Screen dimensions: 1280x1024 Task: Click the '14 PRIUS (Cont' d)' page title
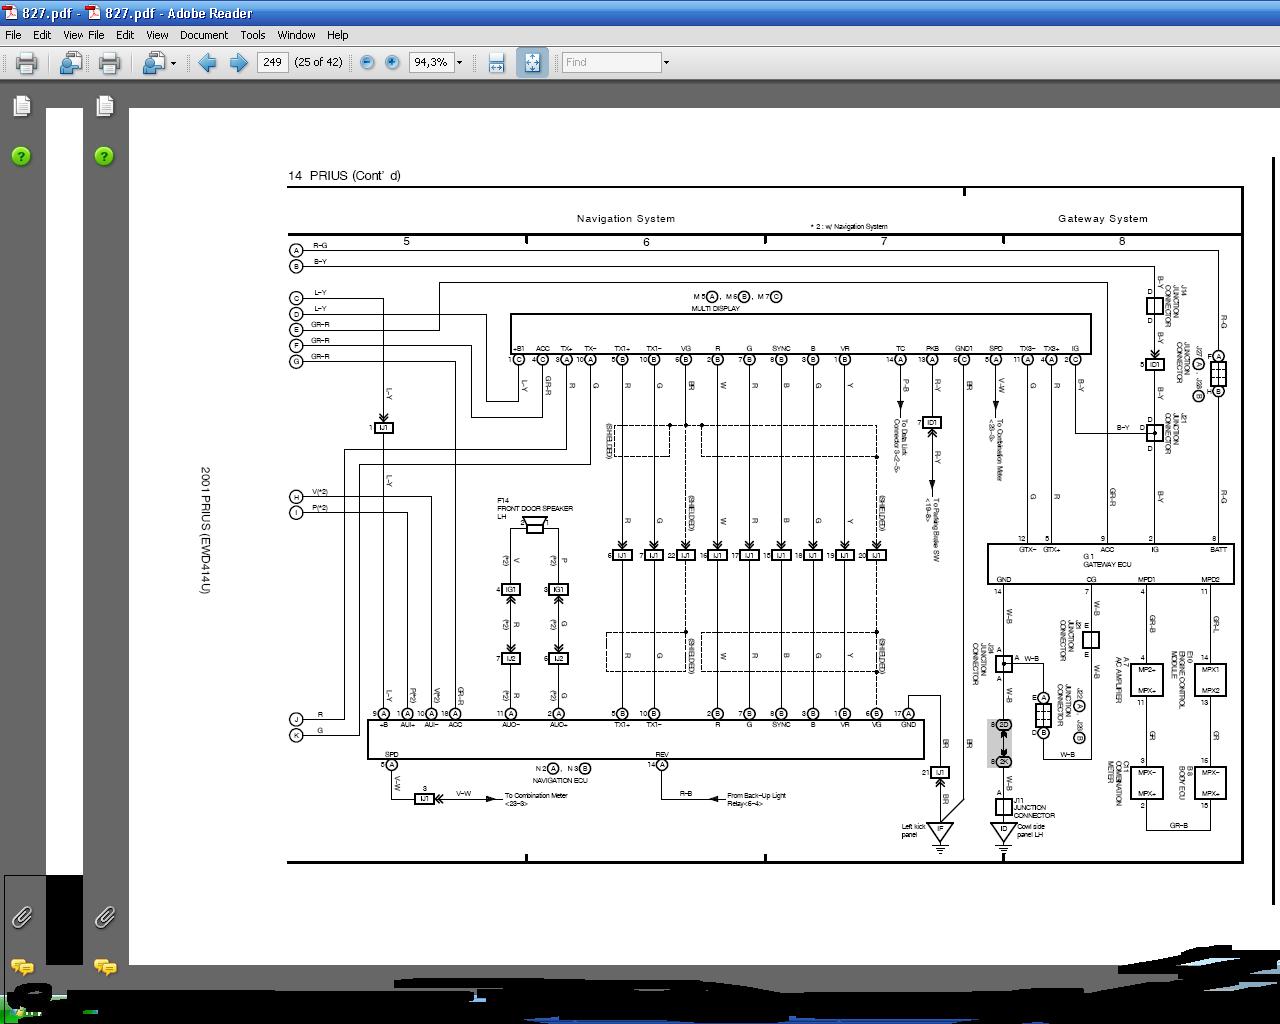coord(344,175)
